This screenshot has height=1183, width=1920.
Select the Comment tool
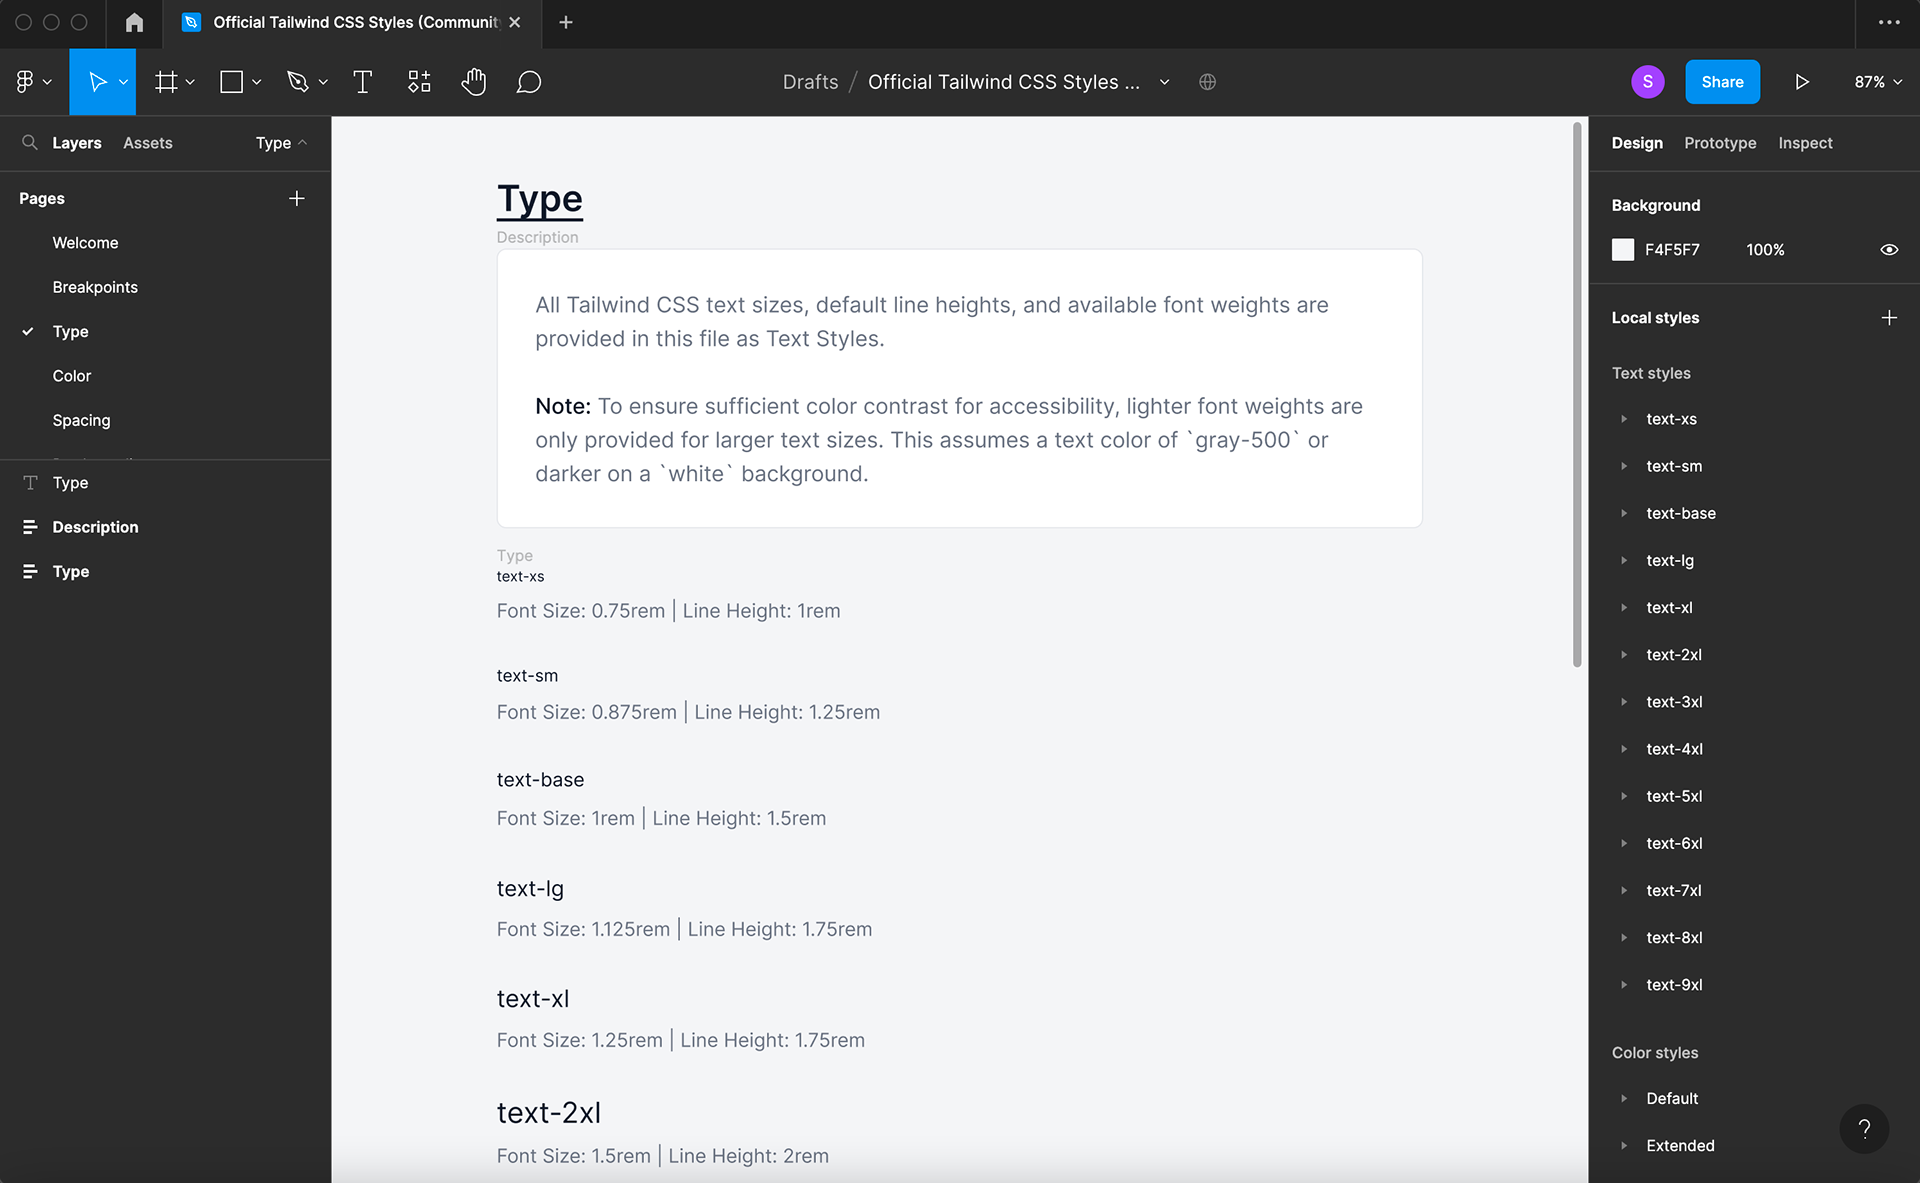(529, 82)
